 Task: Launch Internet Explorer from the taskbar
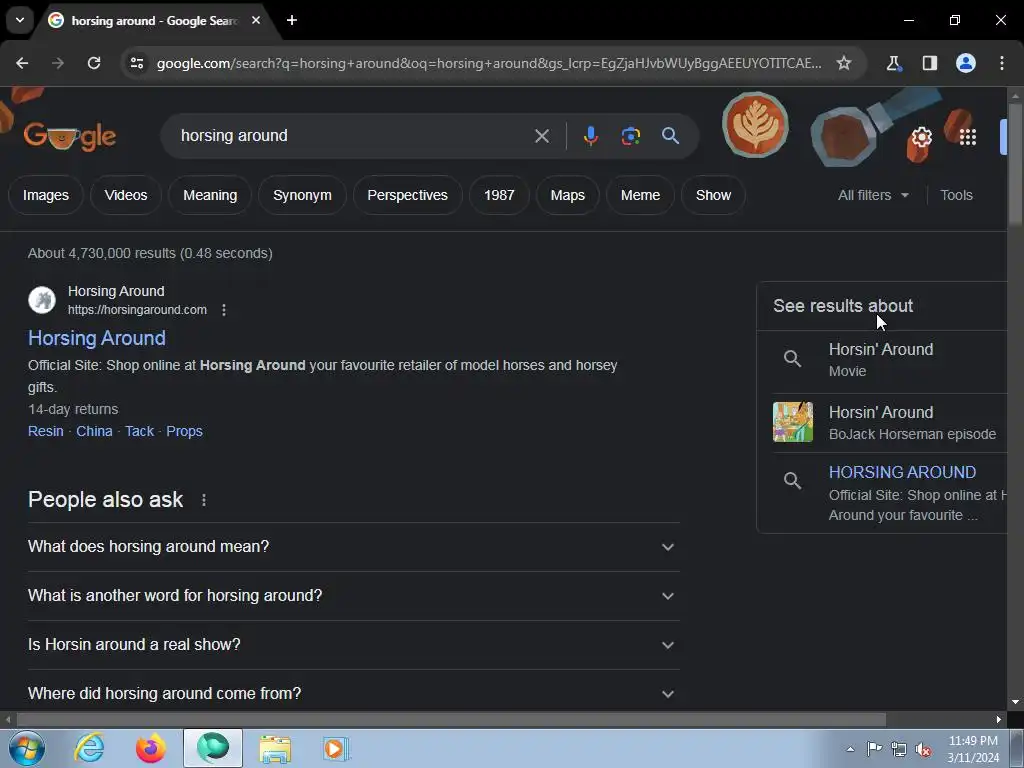(89, 748)
